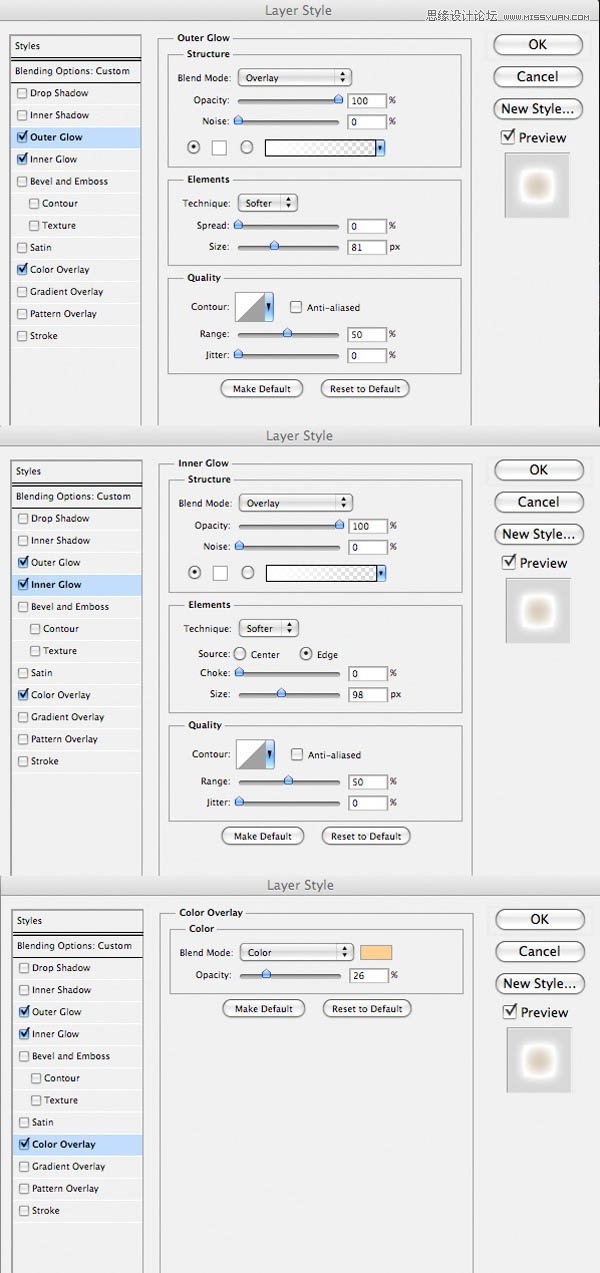This screenshot has width=600, height=1273.
Task: Click the Size slider handle in Inner Glow Elements
Action: point(281,692)
